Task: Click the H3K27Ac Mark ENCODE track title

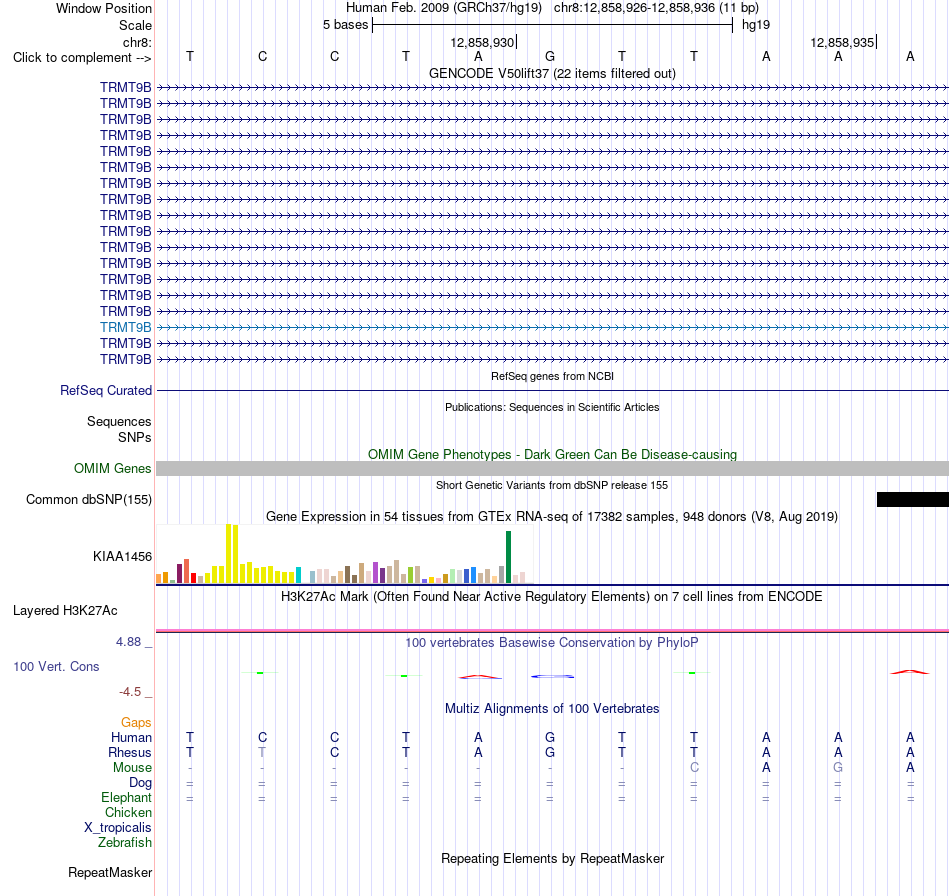Action: point(552,597)
